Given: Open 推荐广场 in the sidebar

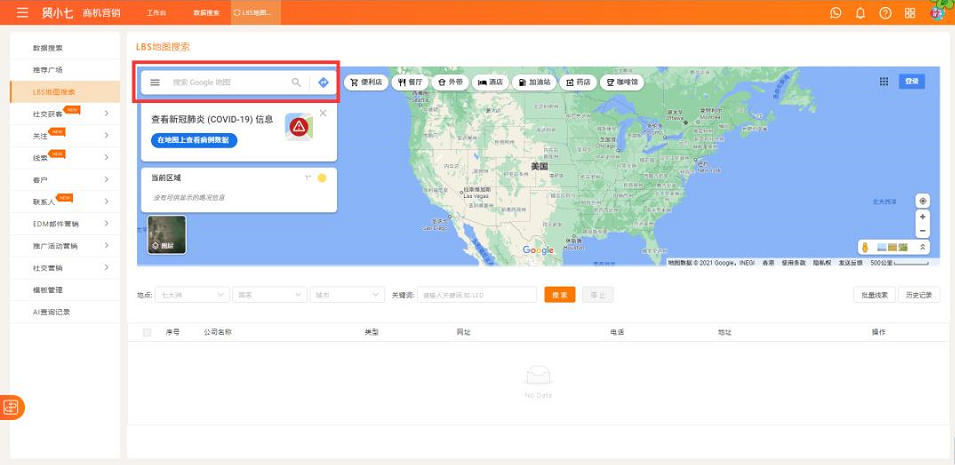Looking at the screenshot, I should [x=65, y=69].
